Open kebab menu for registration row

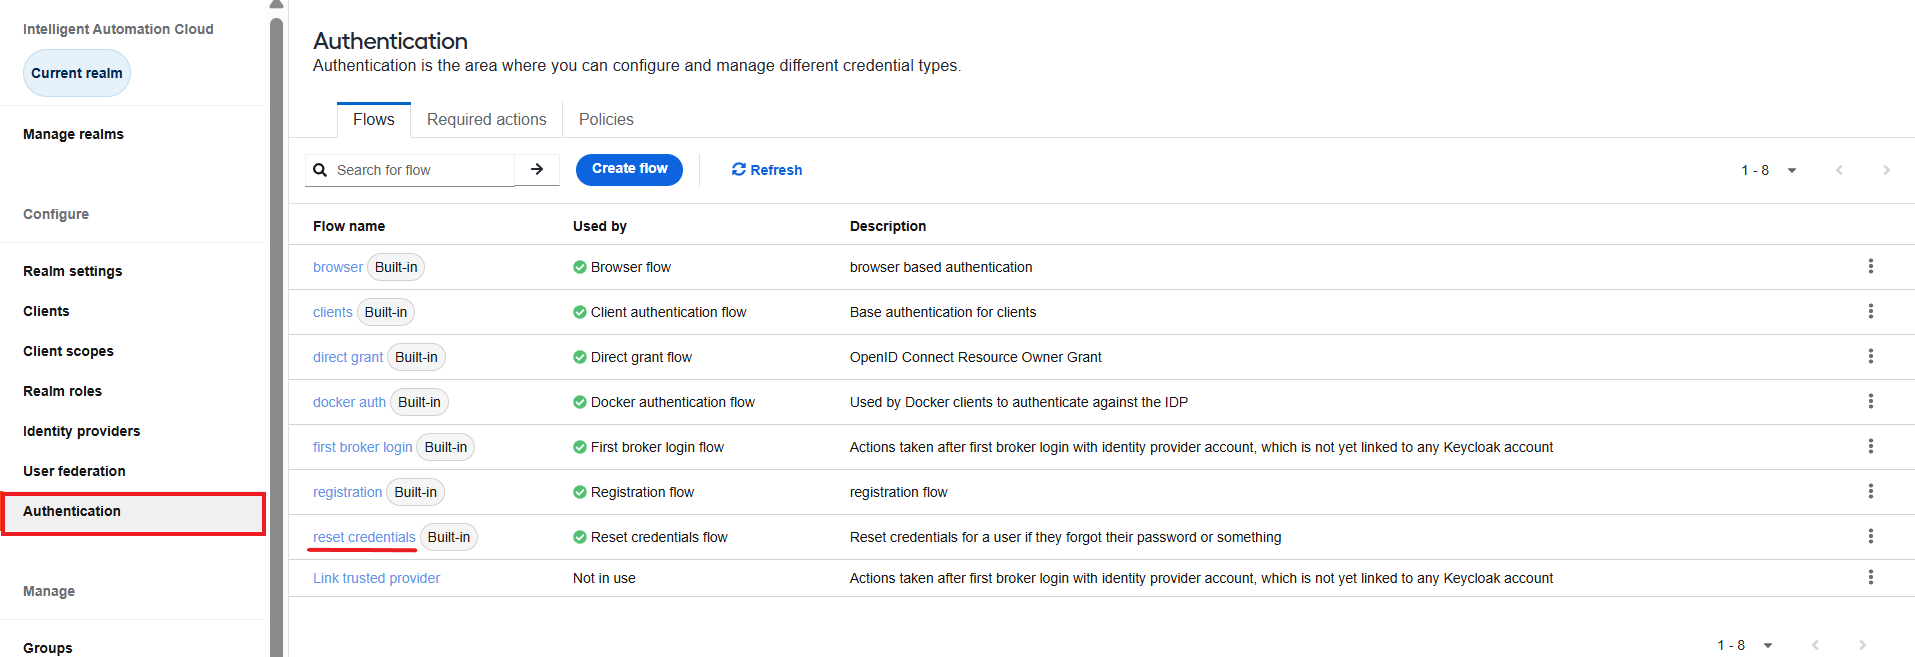(1870, 492)
